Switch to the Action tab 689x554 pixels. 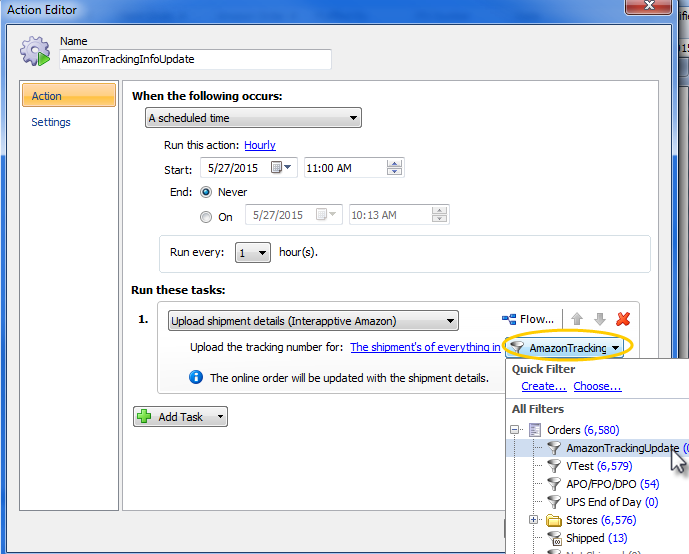pos(69,95)
